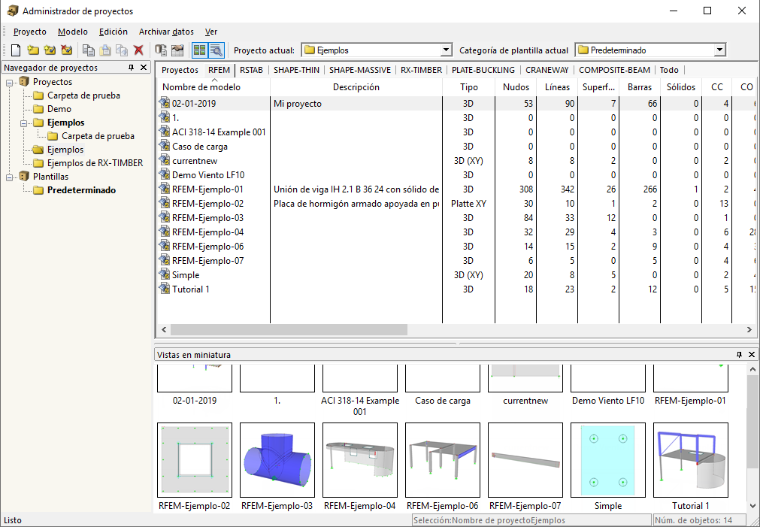Click the model table horizontal scrollbar
The height and width of the screenshot is (527, 760).
[289, 330]
